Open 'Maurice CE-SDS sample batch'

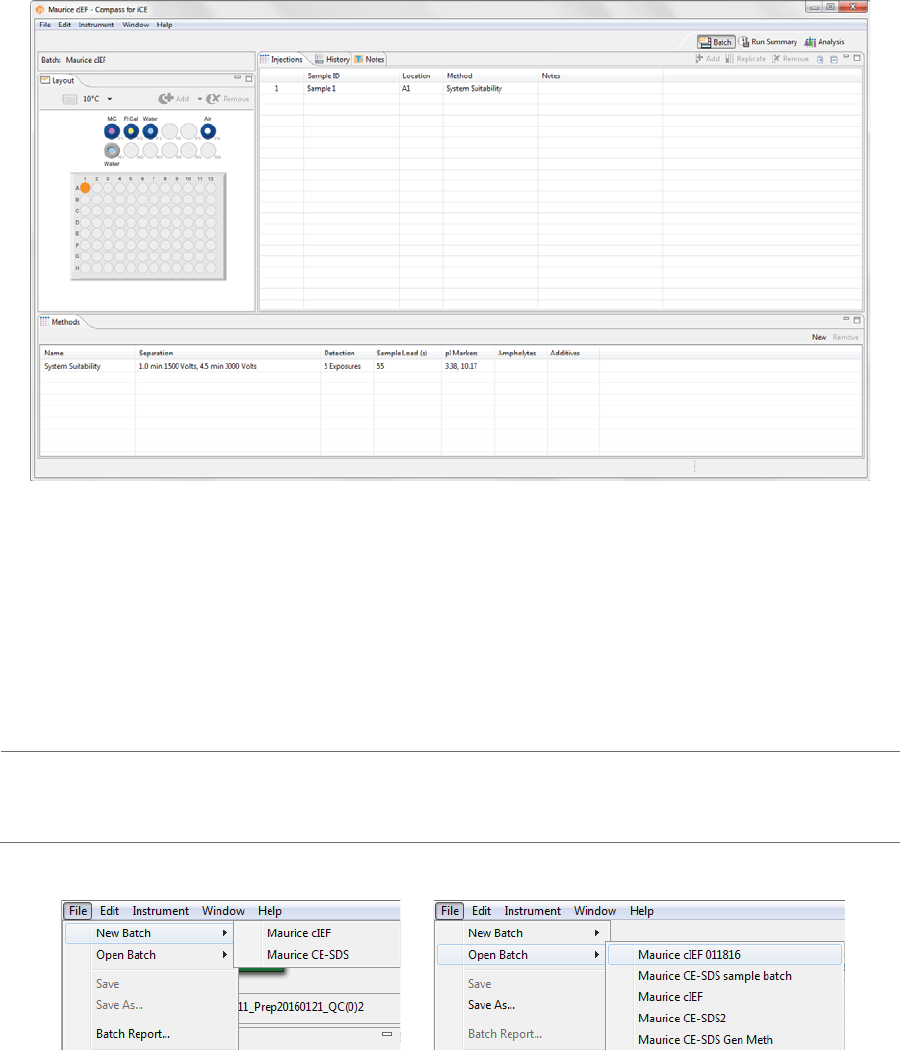tap(725, 976)
